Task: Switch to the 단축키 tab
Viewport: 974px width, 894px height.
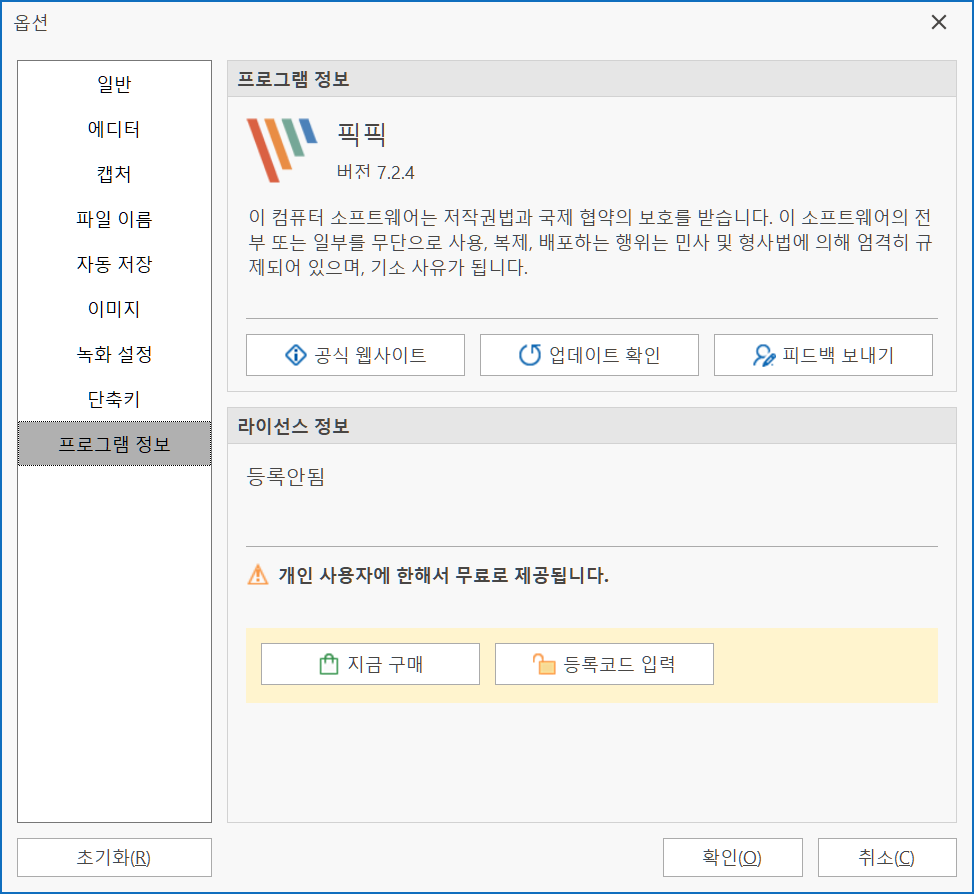Action: [x=114, y=399]
